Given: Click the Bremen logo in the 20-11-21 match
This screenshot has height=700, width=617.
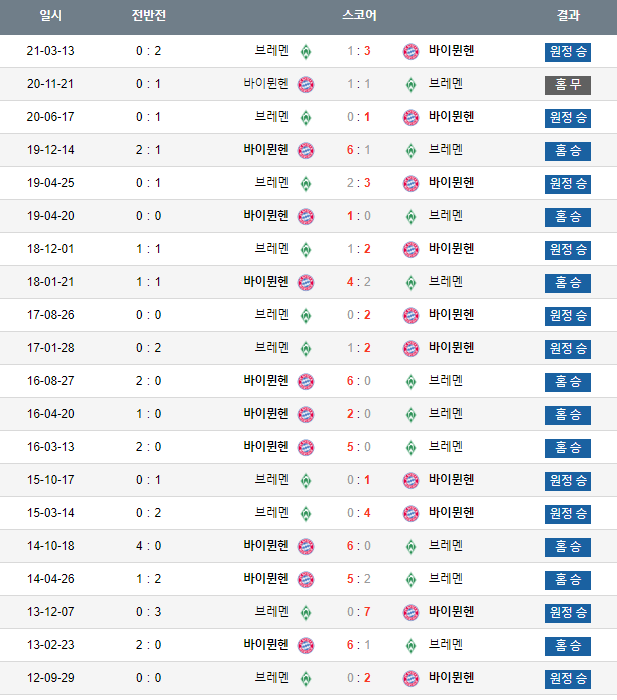Looking at the screenshot, I should [410, 84].
